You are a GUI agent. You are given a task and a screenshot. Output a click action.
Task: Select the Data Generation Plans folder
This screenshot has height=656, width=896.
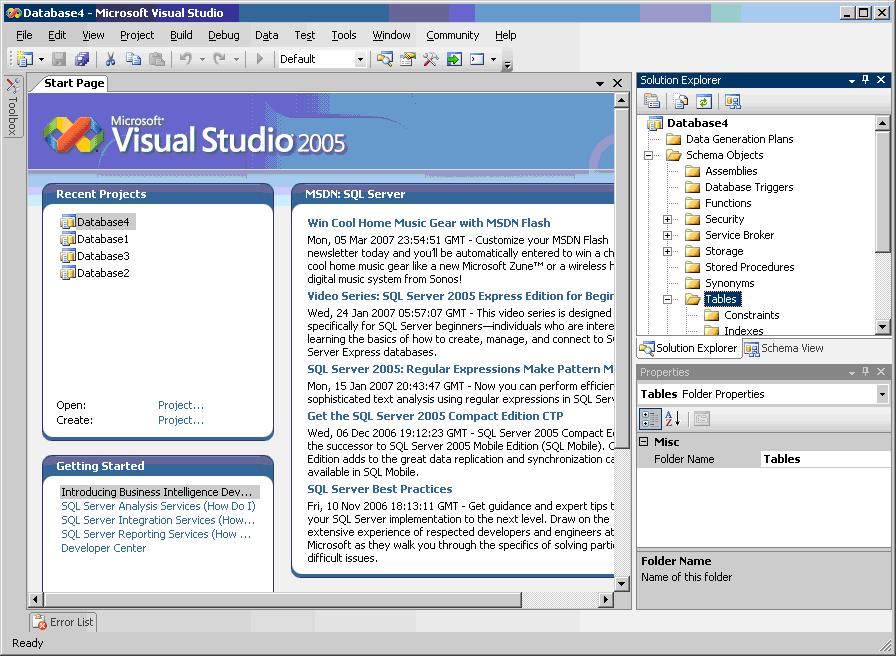point(739,139)
